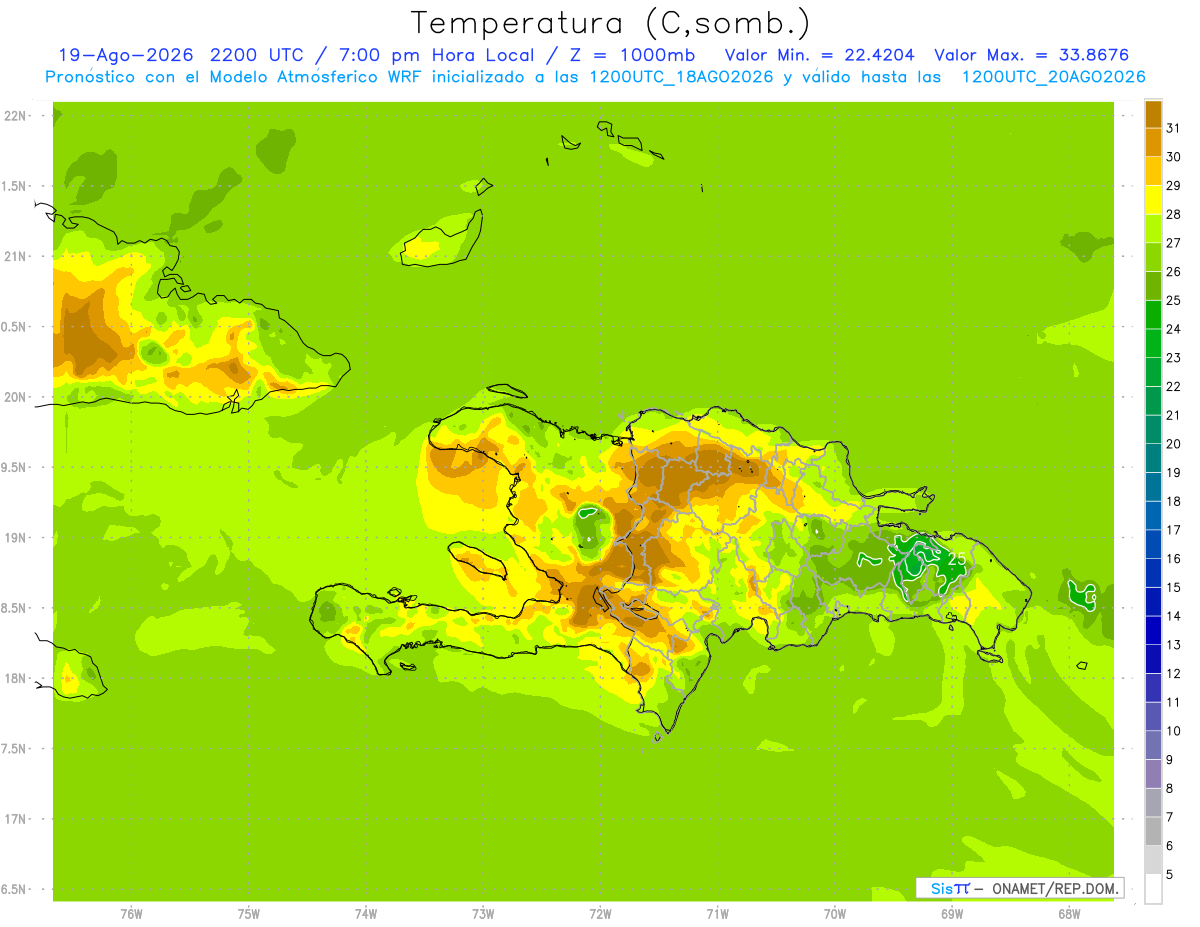1200x927 pixels.
Task: Select the yellow 28 degree legend color
Action: tap(1153, 200)
